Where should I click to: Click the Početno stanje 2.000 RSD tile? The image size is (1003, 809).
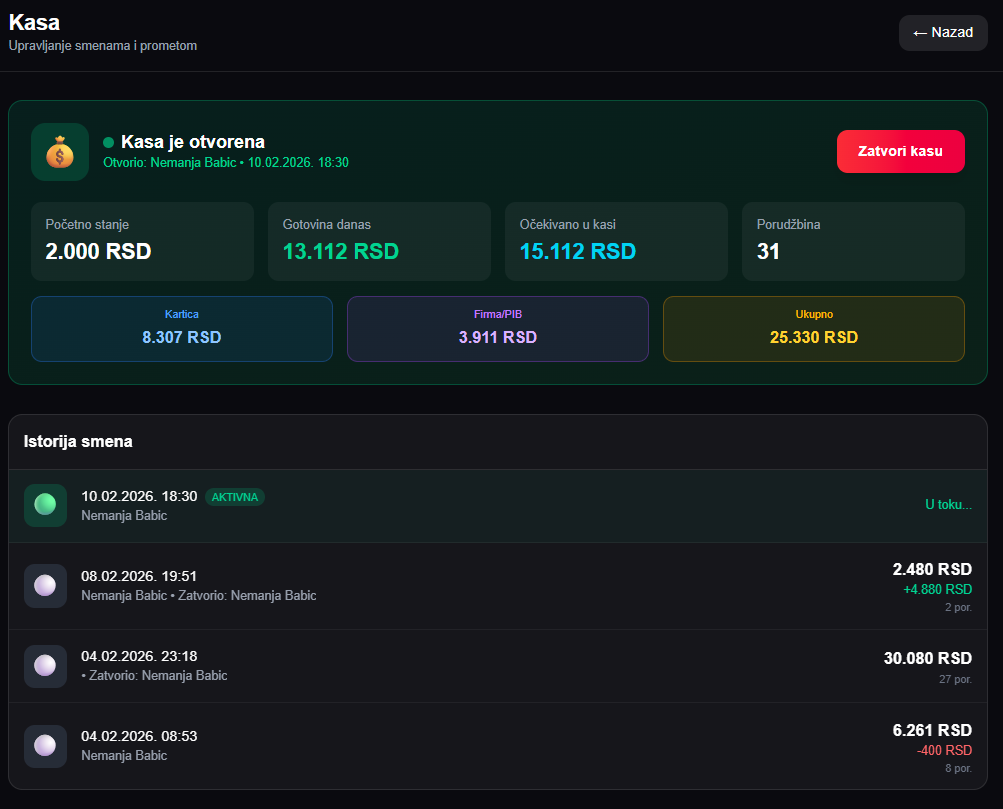pos(143,242)
